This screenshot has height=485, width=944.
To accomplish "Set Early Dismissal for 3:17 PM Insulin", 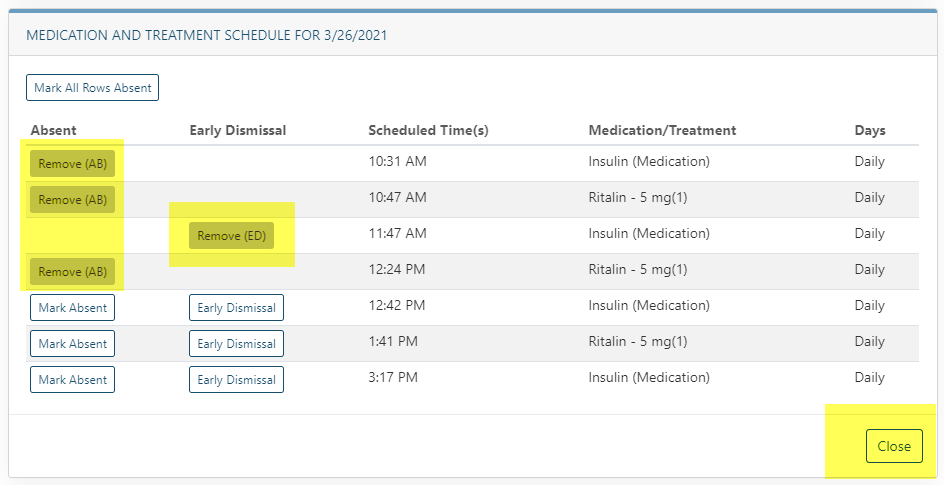I will [236, 380].
